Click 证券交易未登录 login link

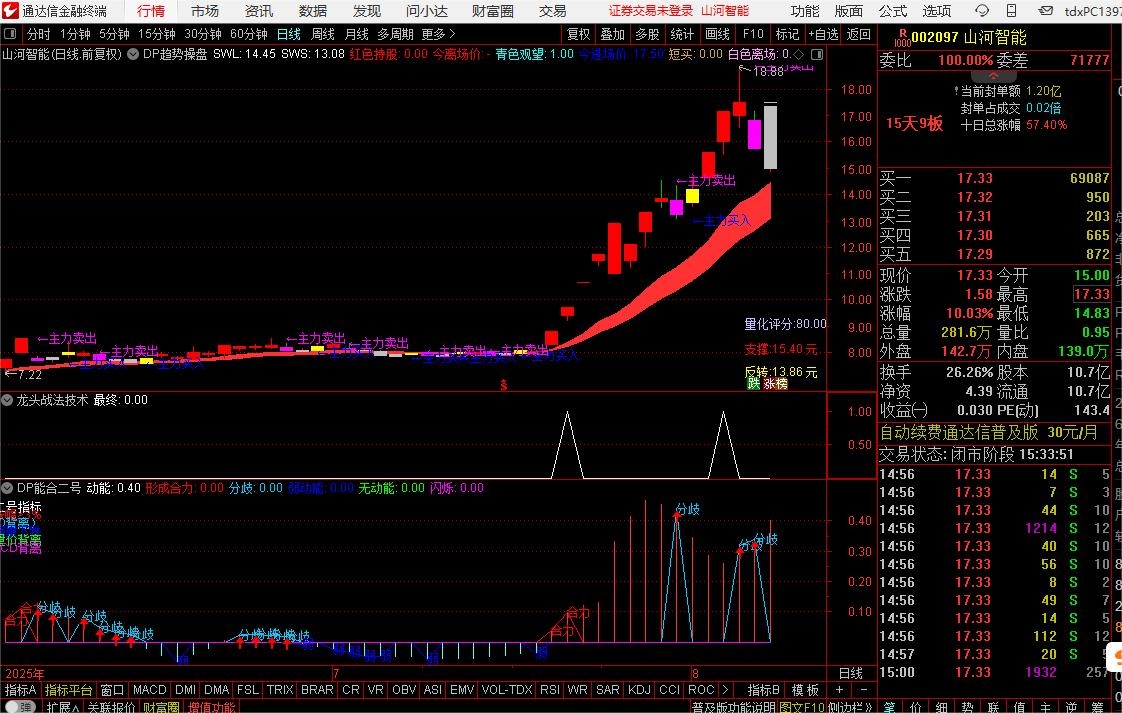pos(651,11)
